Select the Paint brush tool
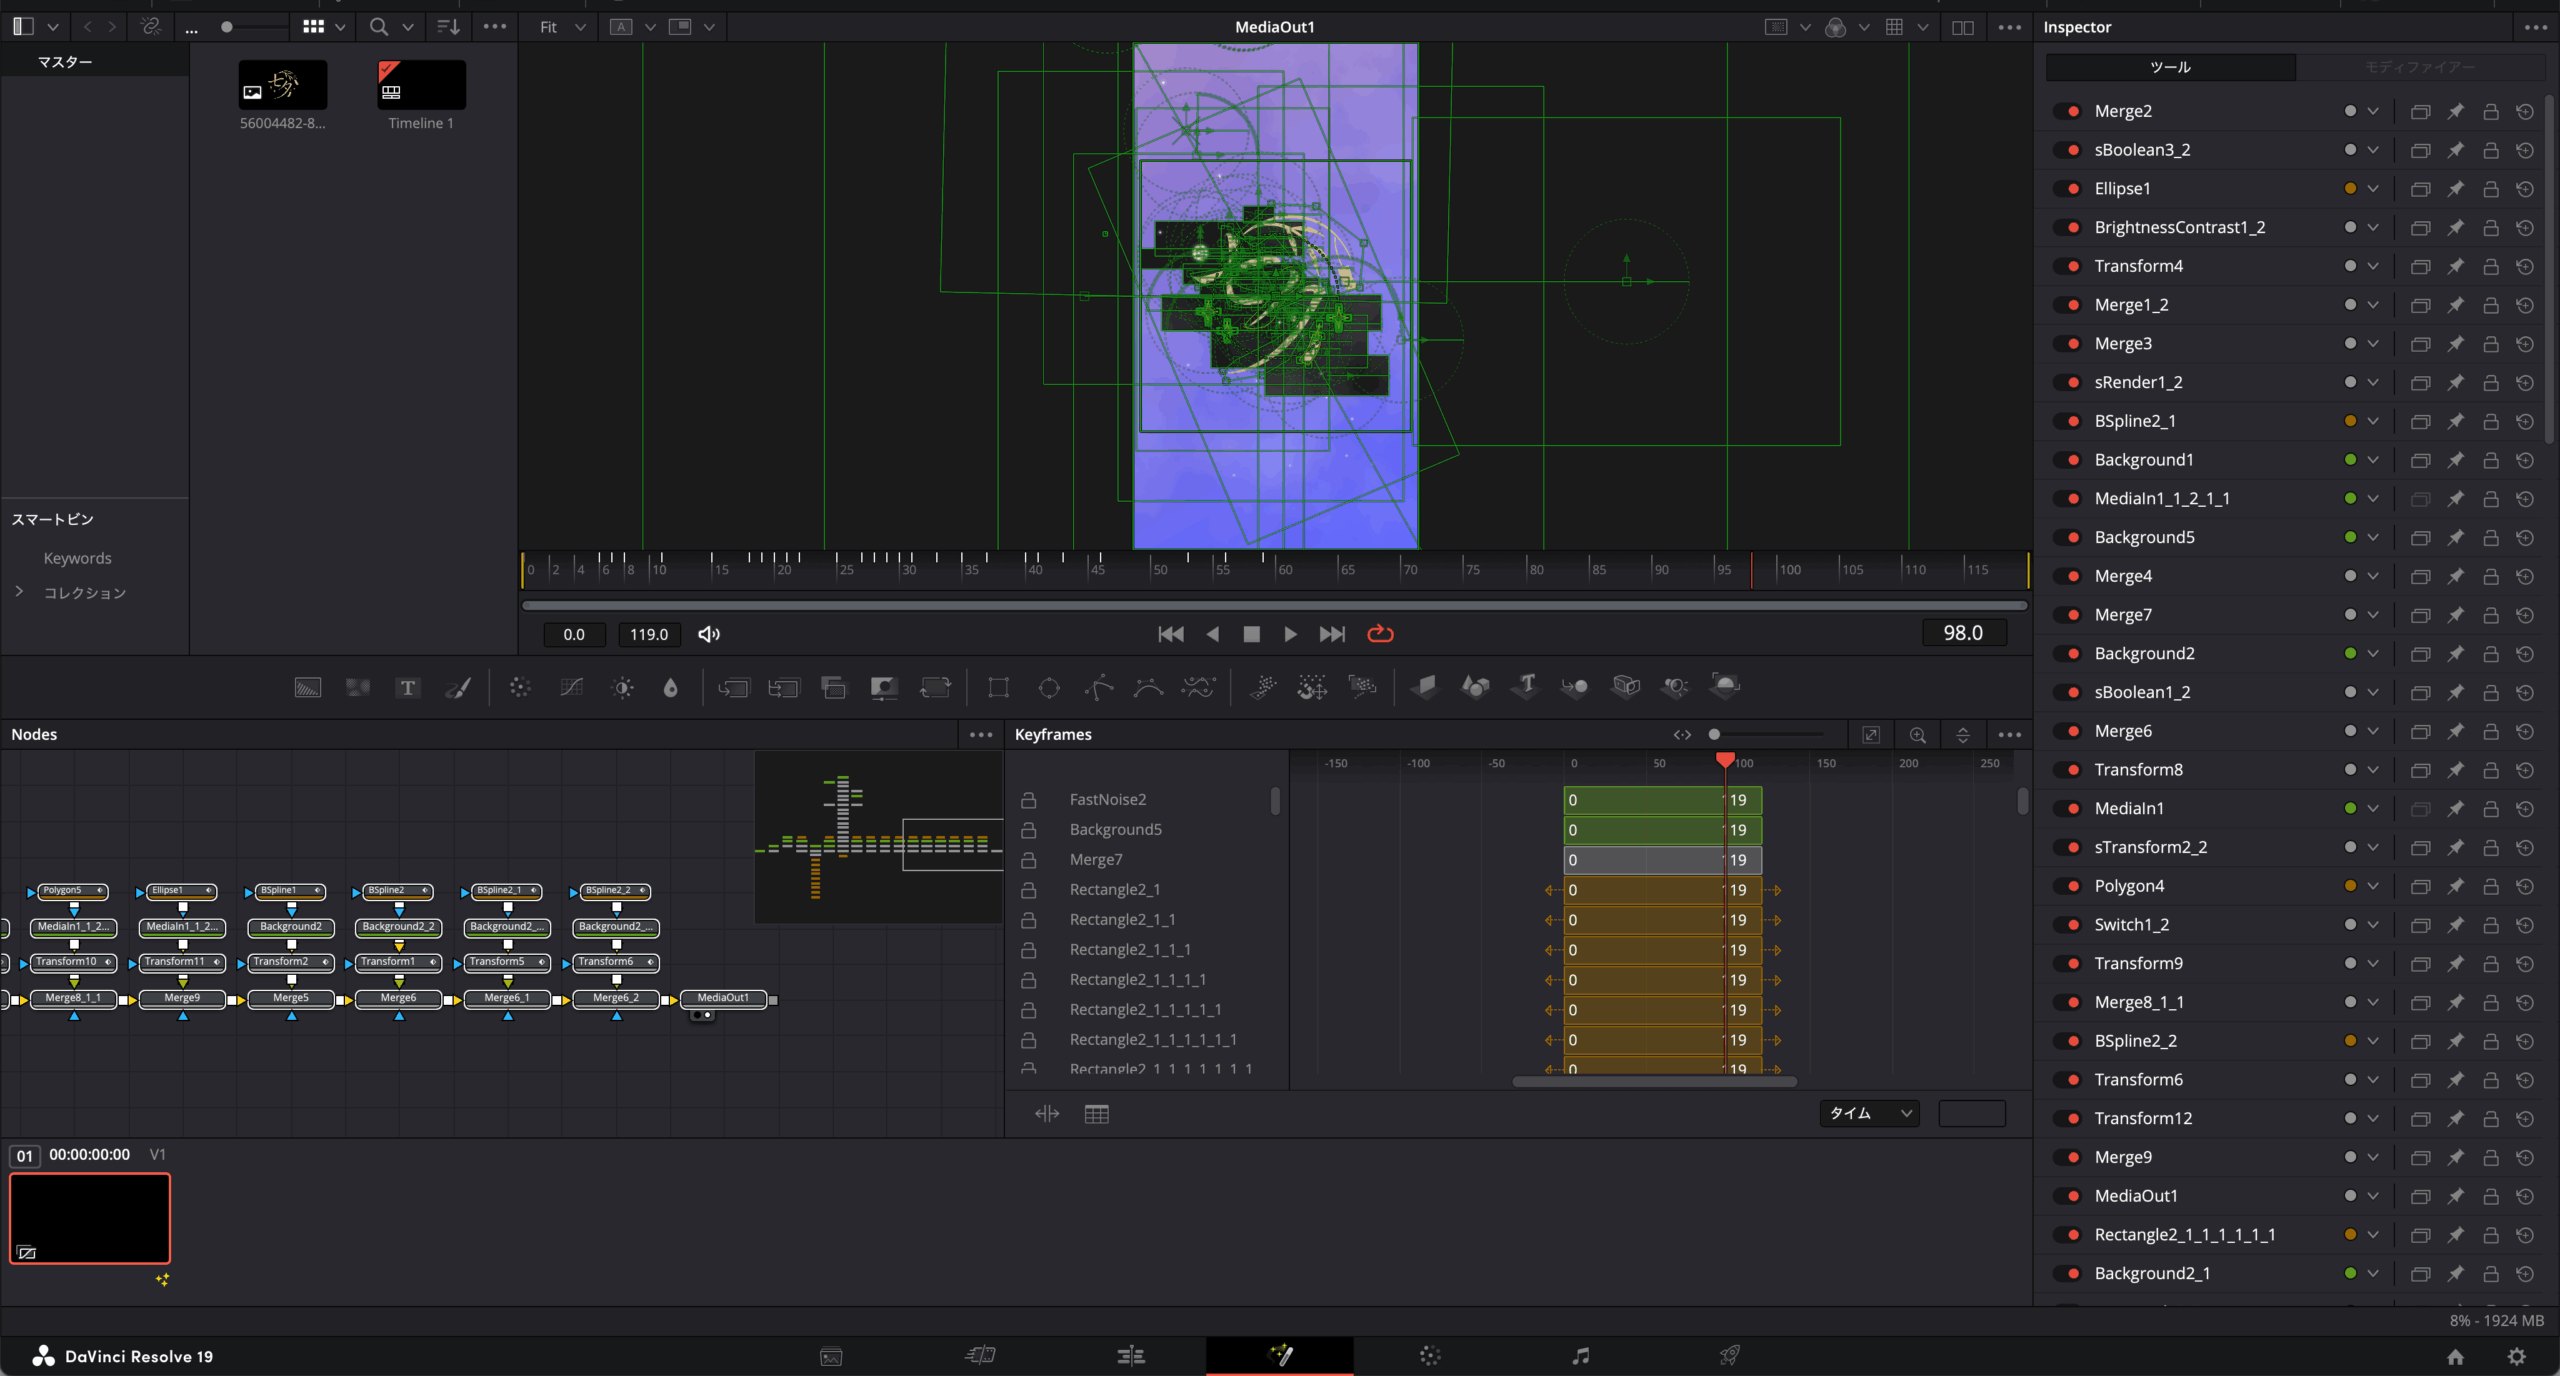This screenshot has width=2560, height=1376. (458, 687)
